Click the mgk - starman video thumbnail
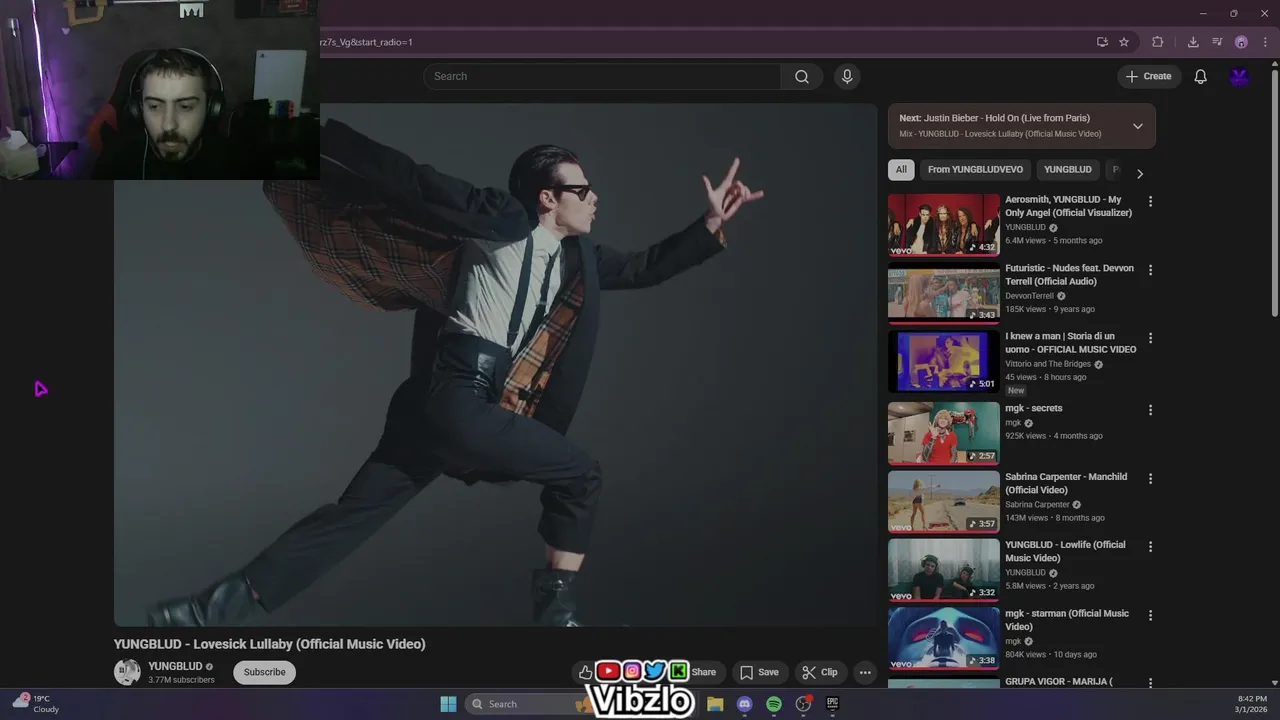 [944, 639]
